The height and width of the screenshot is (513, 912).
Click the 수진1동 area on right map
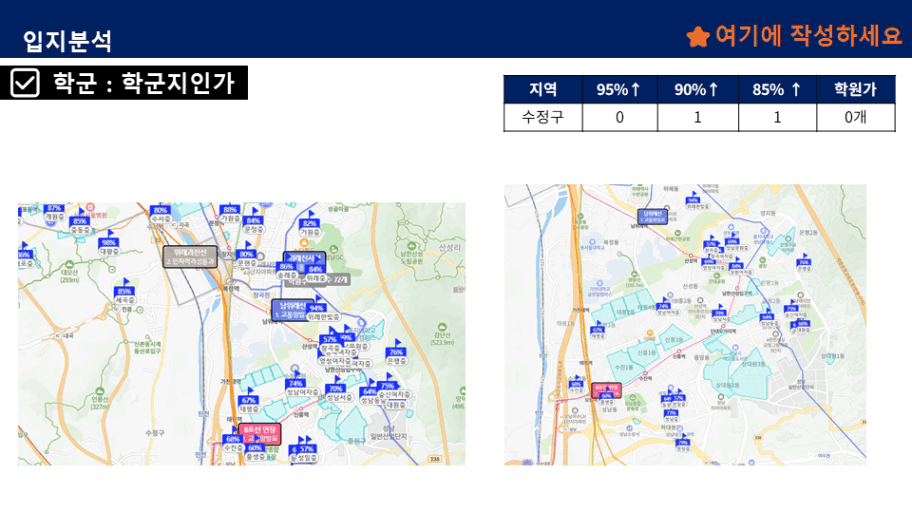click(624, 368)
